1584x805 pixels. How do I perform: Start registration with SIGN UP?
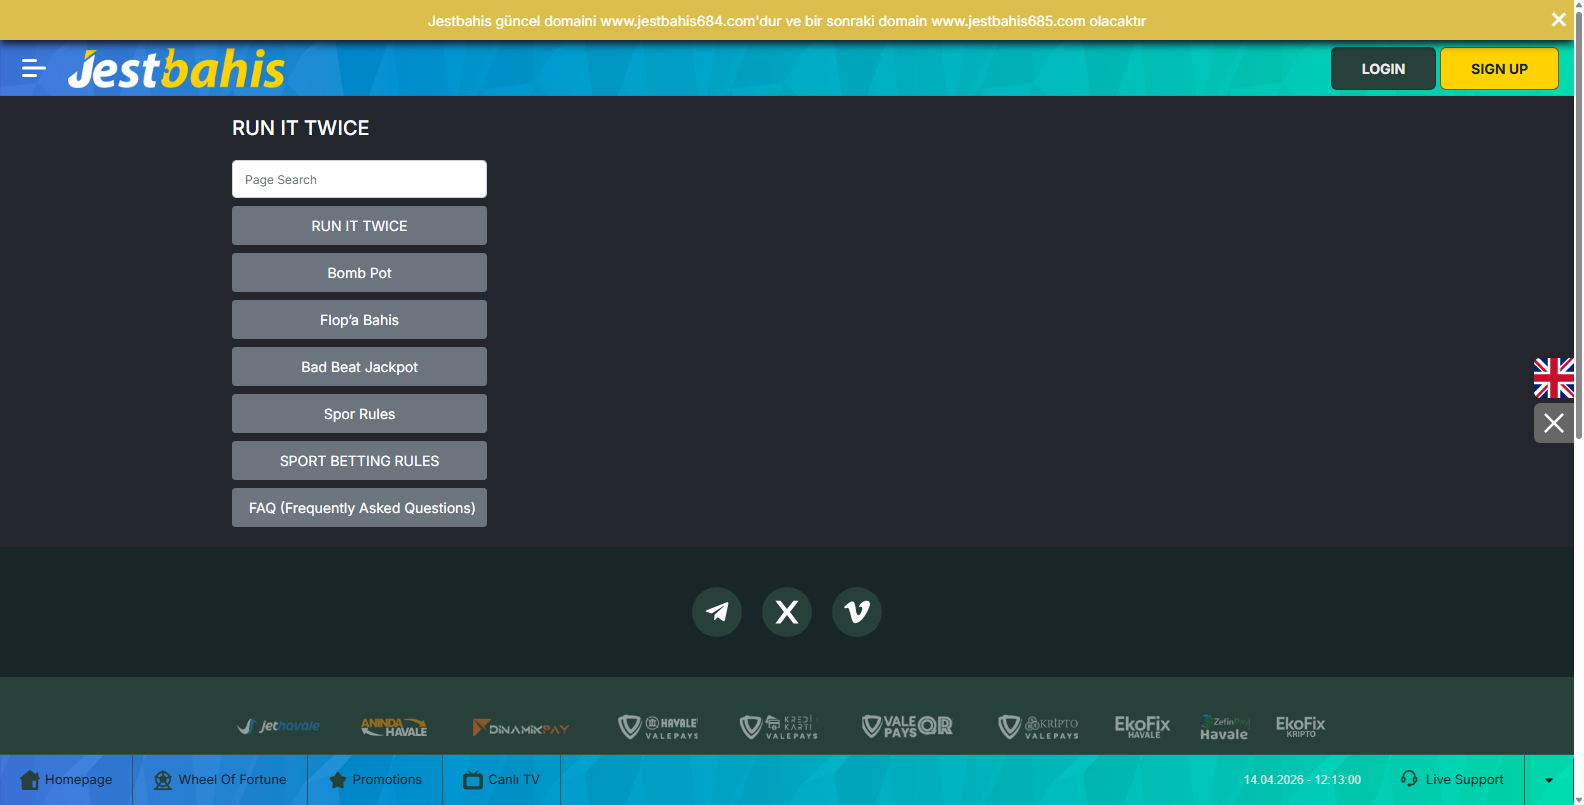[1499, 69]
